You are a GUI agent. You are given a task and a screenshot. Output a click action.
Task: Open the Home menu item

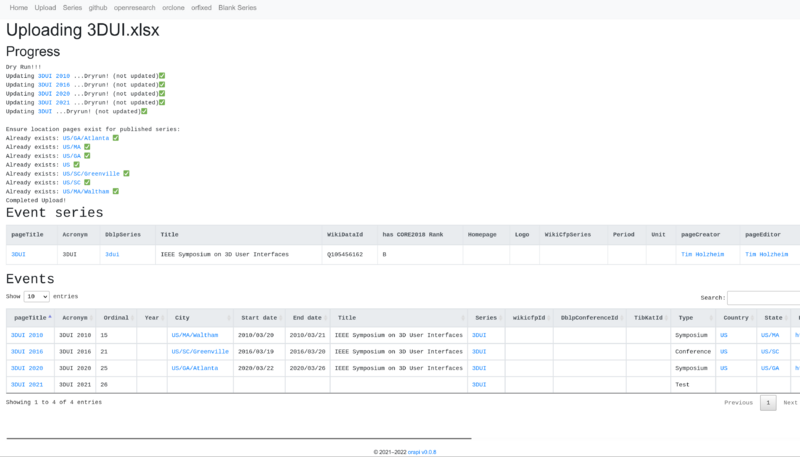pos(18,8)
